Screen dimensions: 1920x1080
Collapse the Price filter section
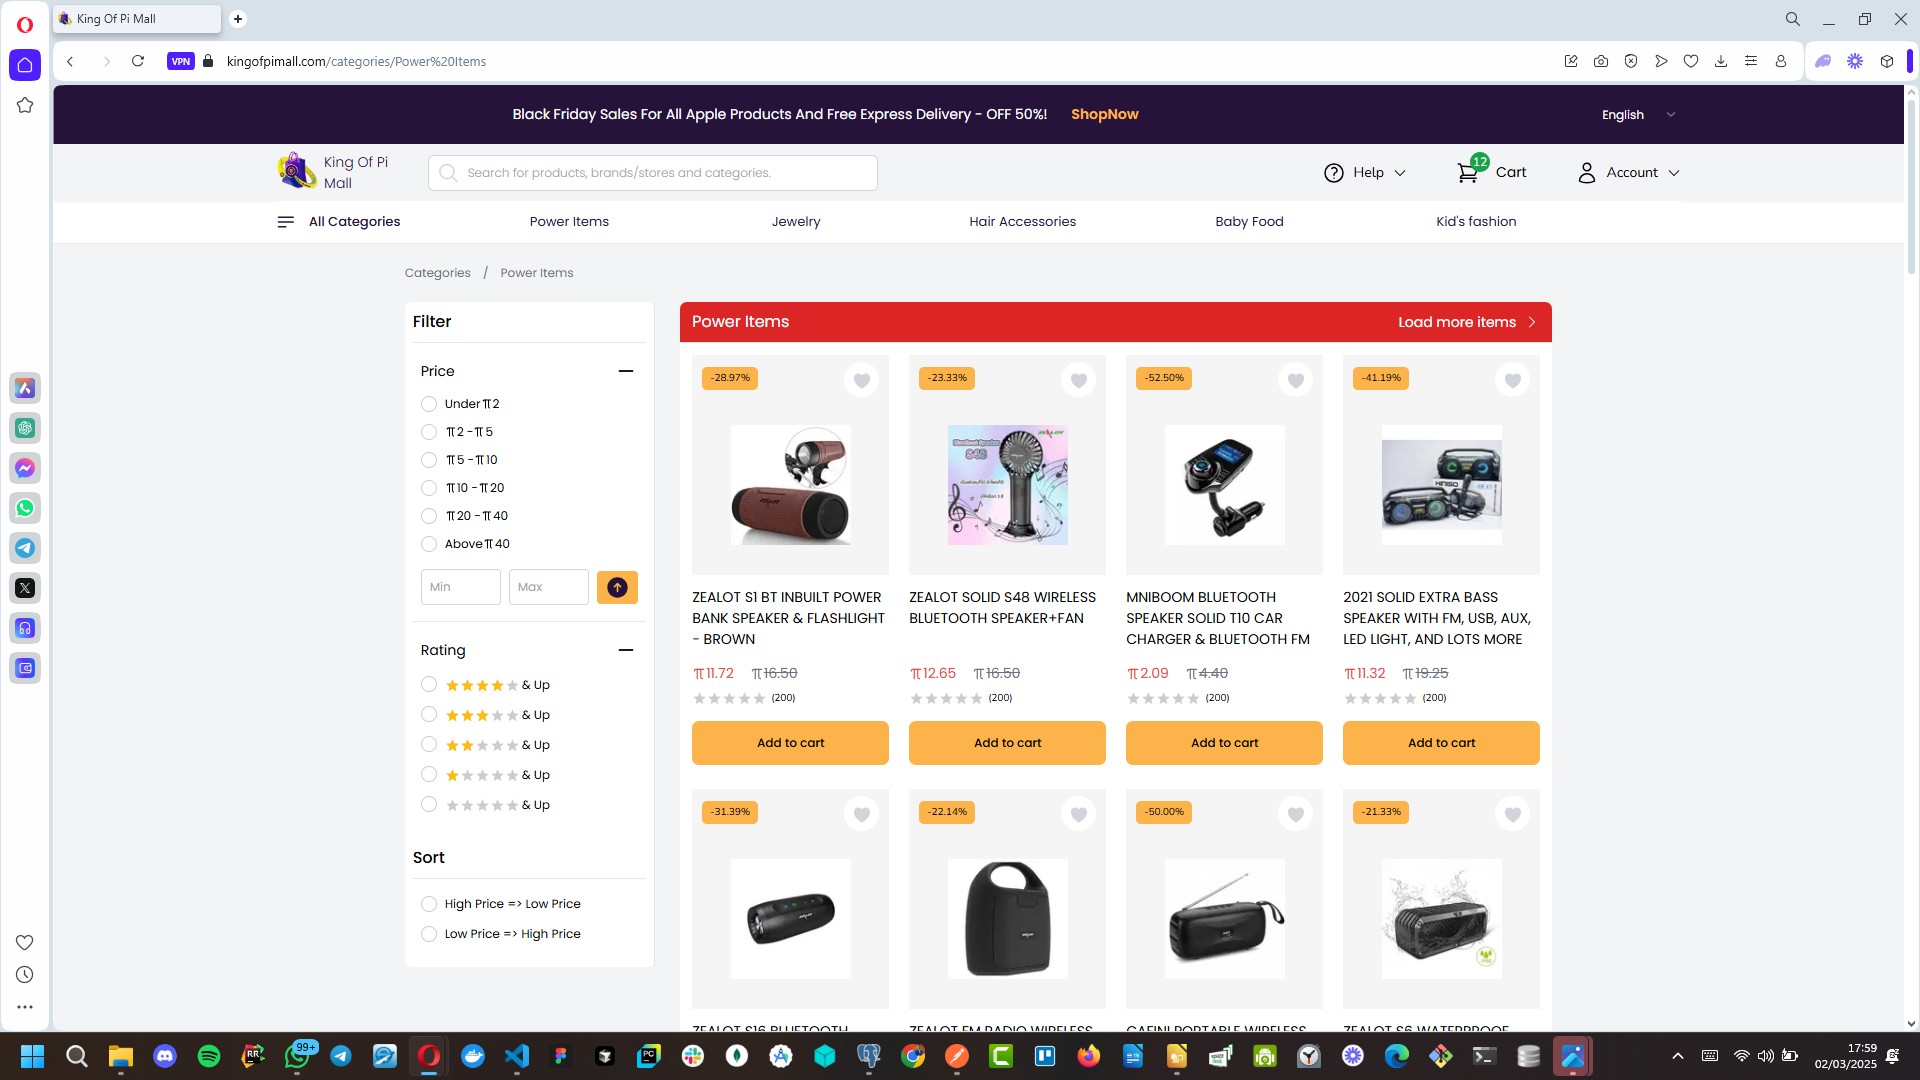(x=626, y=371)
